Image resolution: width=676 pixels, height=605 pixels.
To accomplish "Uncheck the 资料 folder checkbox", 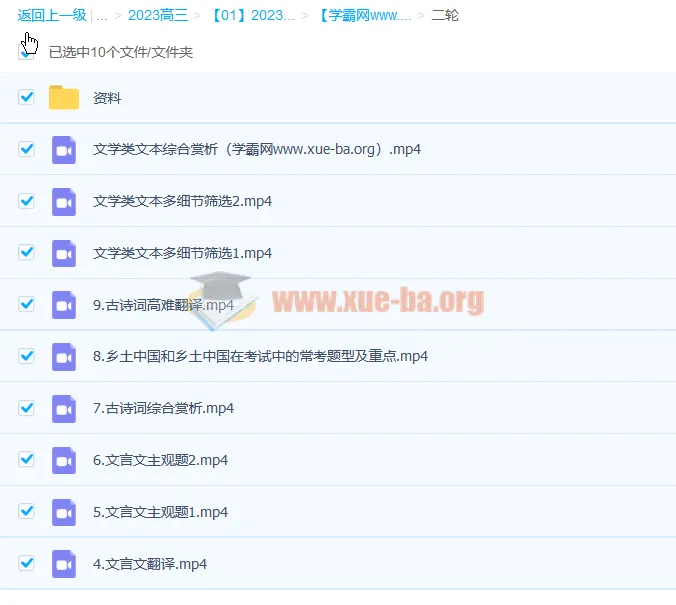I will pos(27,98).
